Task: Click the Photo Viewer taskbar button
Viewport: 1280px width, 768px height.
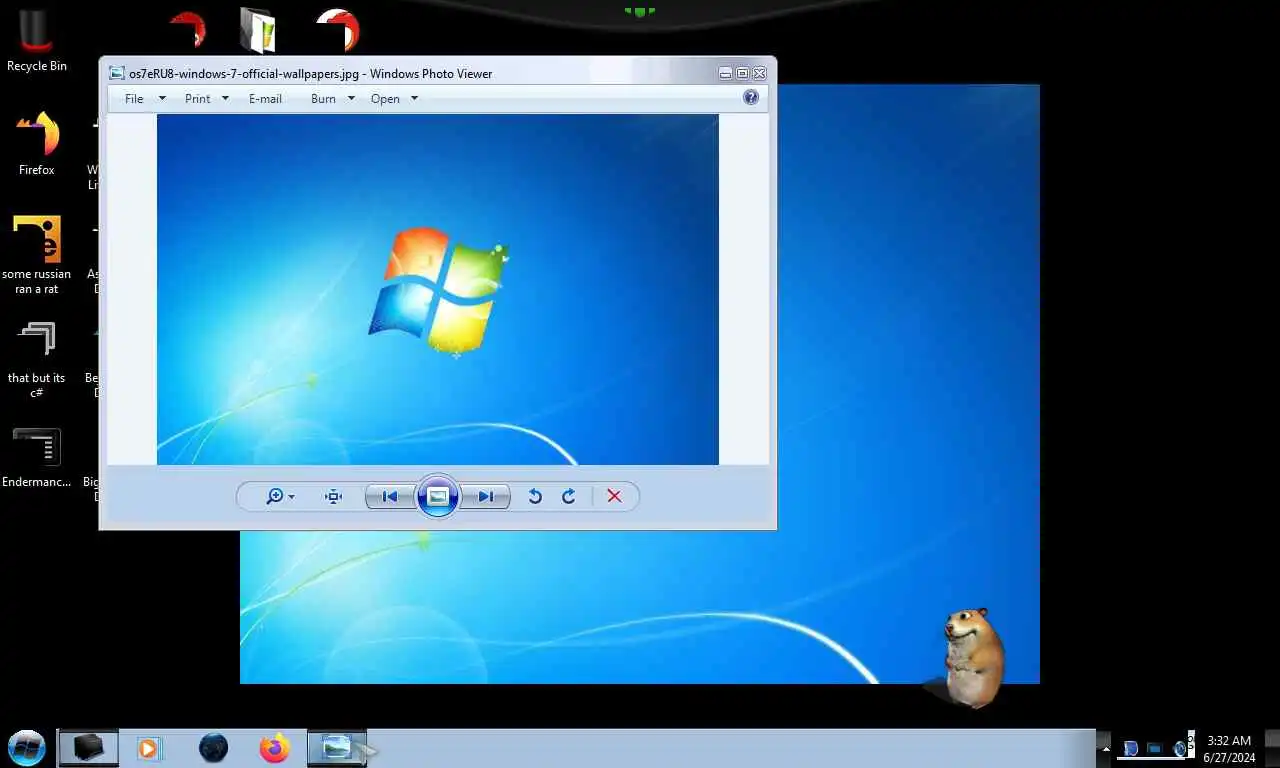Action: (337, 747)
